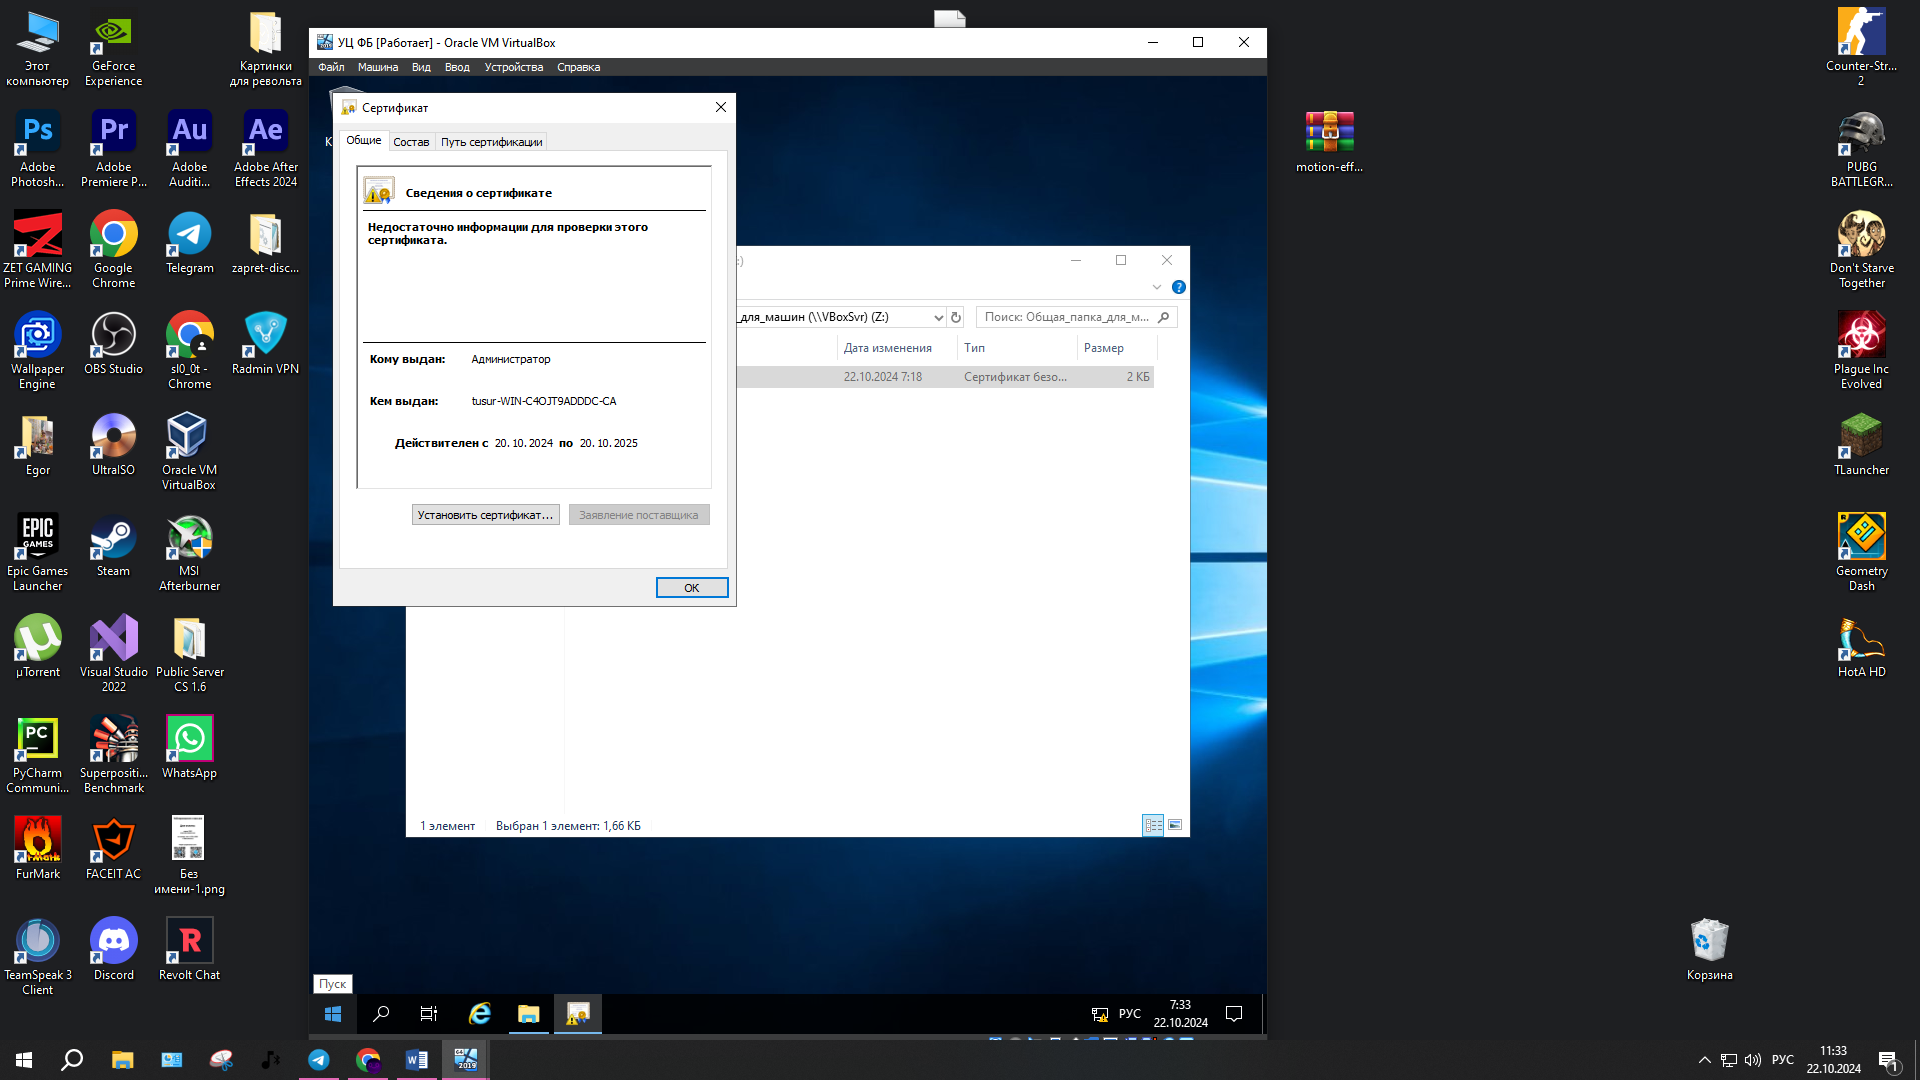Open VirtualBox Устройства menu
Viewport: 1920px width, 1080px height.
pos(514,67)
